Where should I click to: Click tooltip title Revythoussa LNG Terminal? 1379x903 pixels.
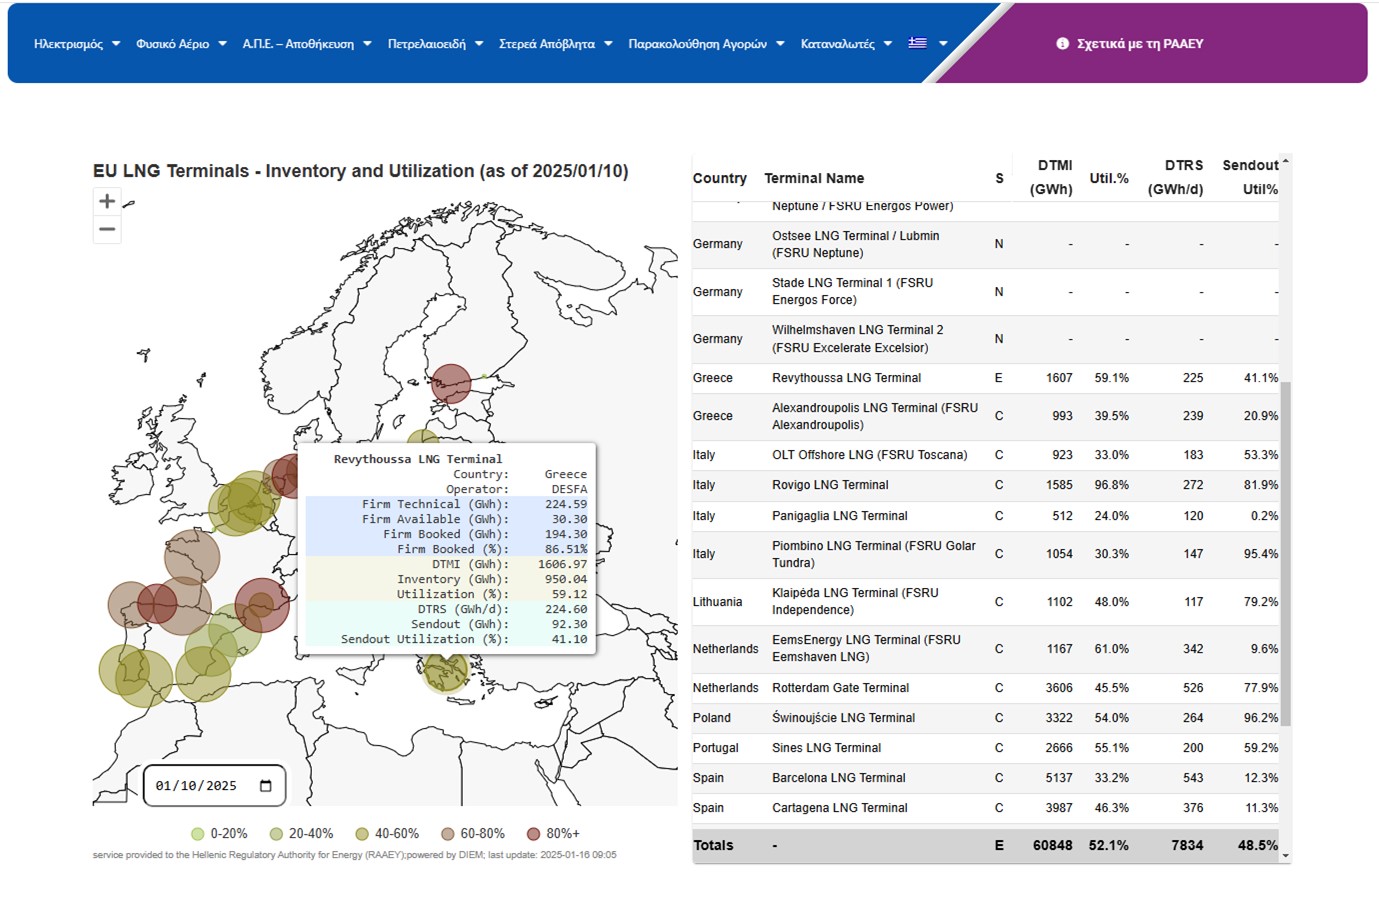418,459
